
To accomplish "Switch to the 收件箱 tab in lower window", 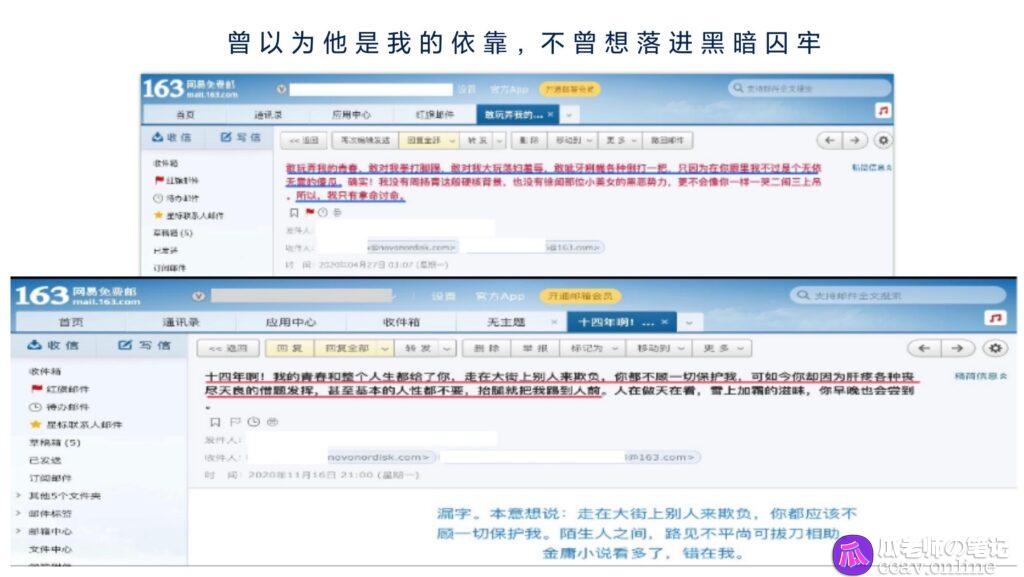I will (x=401, y=322).
